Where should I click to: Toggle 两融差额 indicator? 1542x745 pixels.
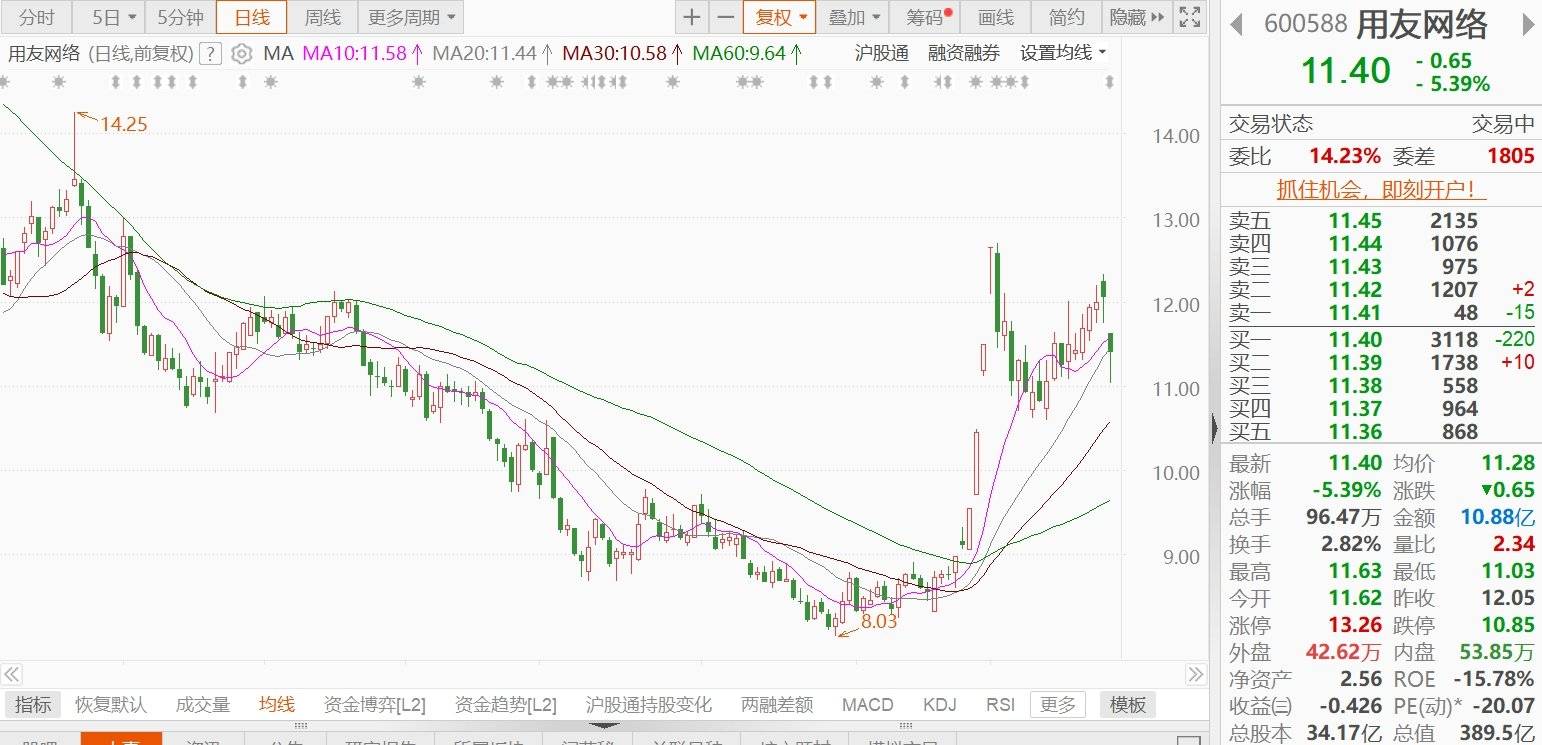tap(777, 705)
